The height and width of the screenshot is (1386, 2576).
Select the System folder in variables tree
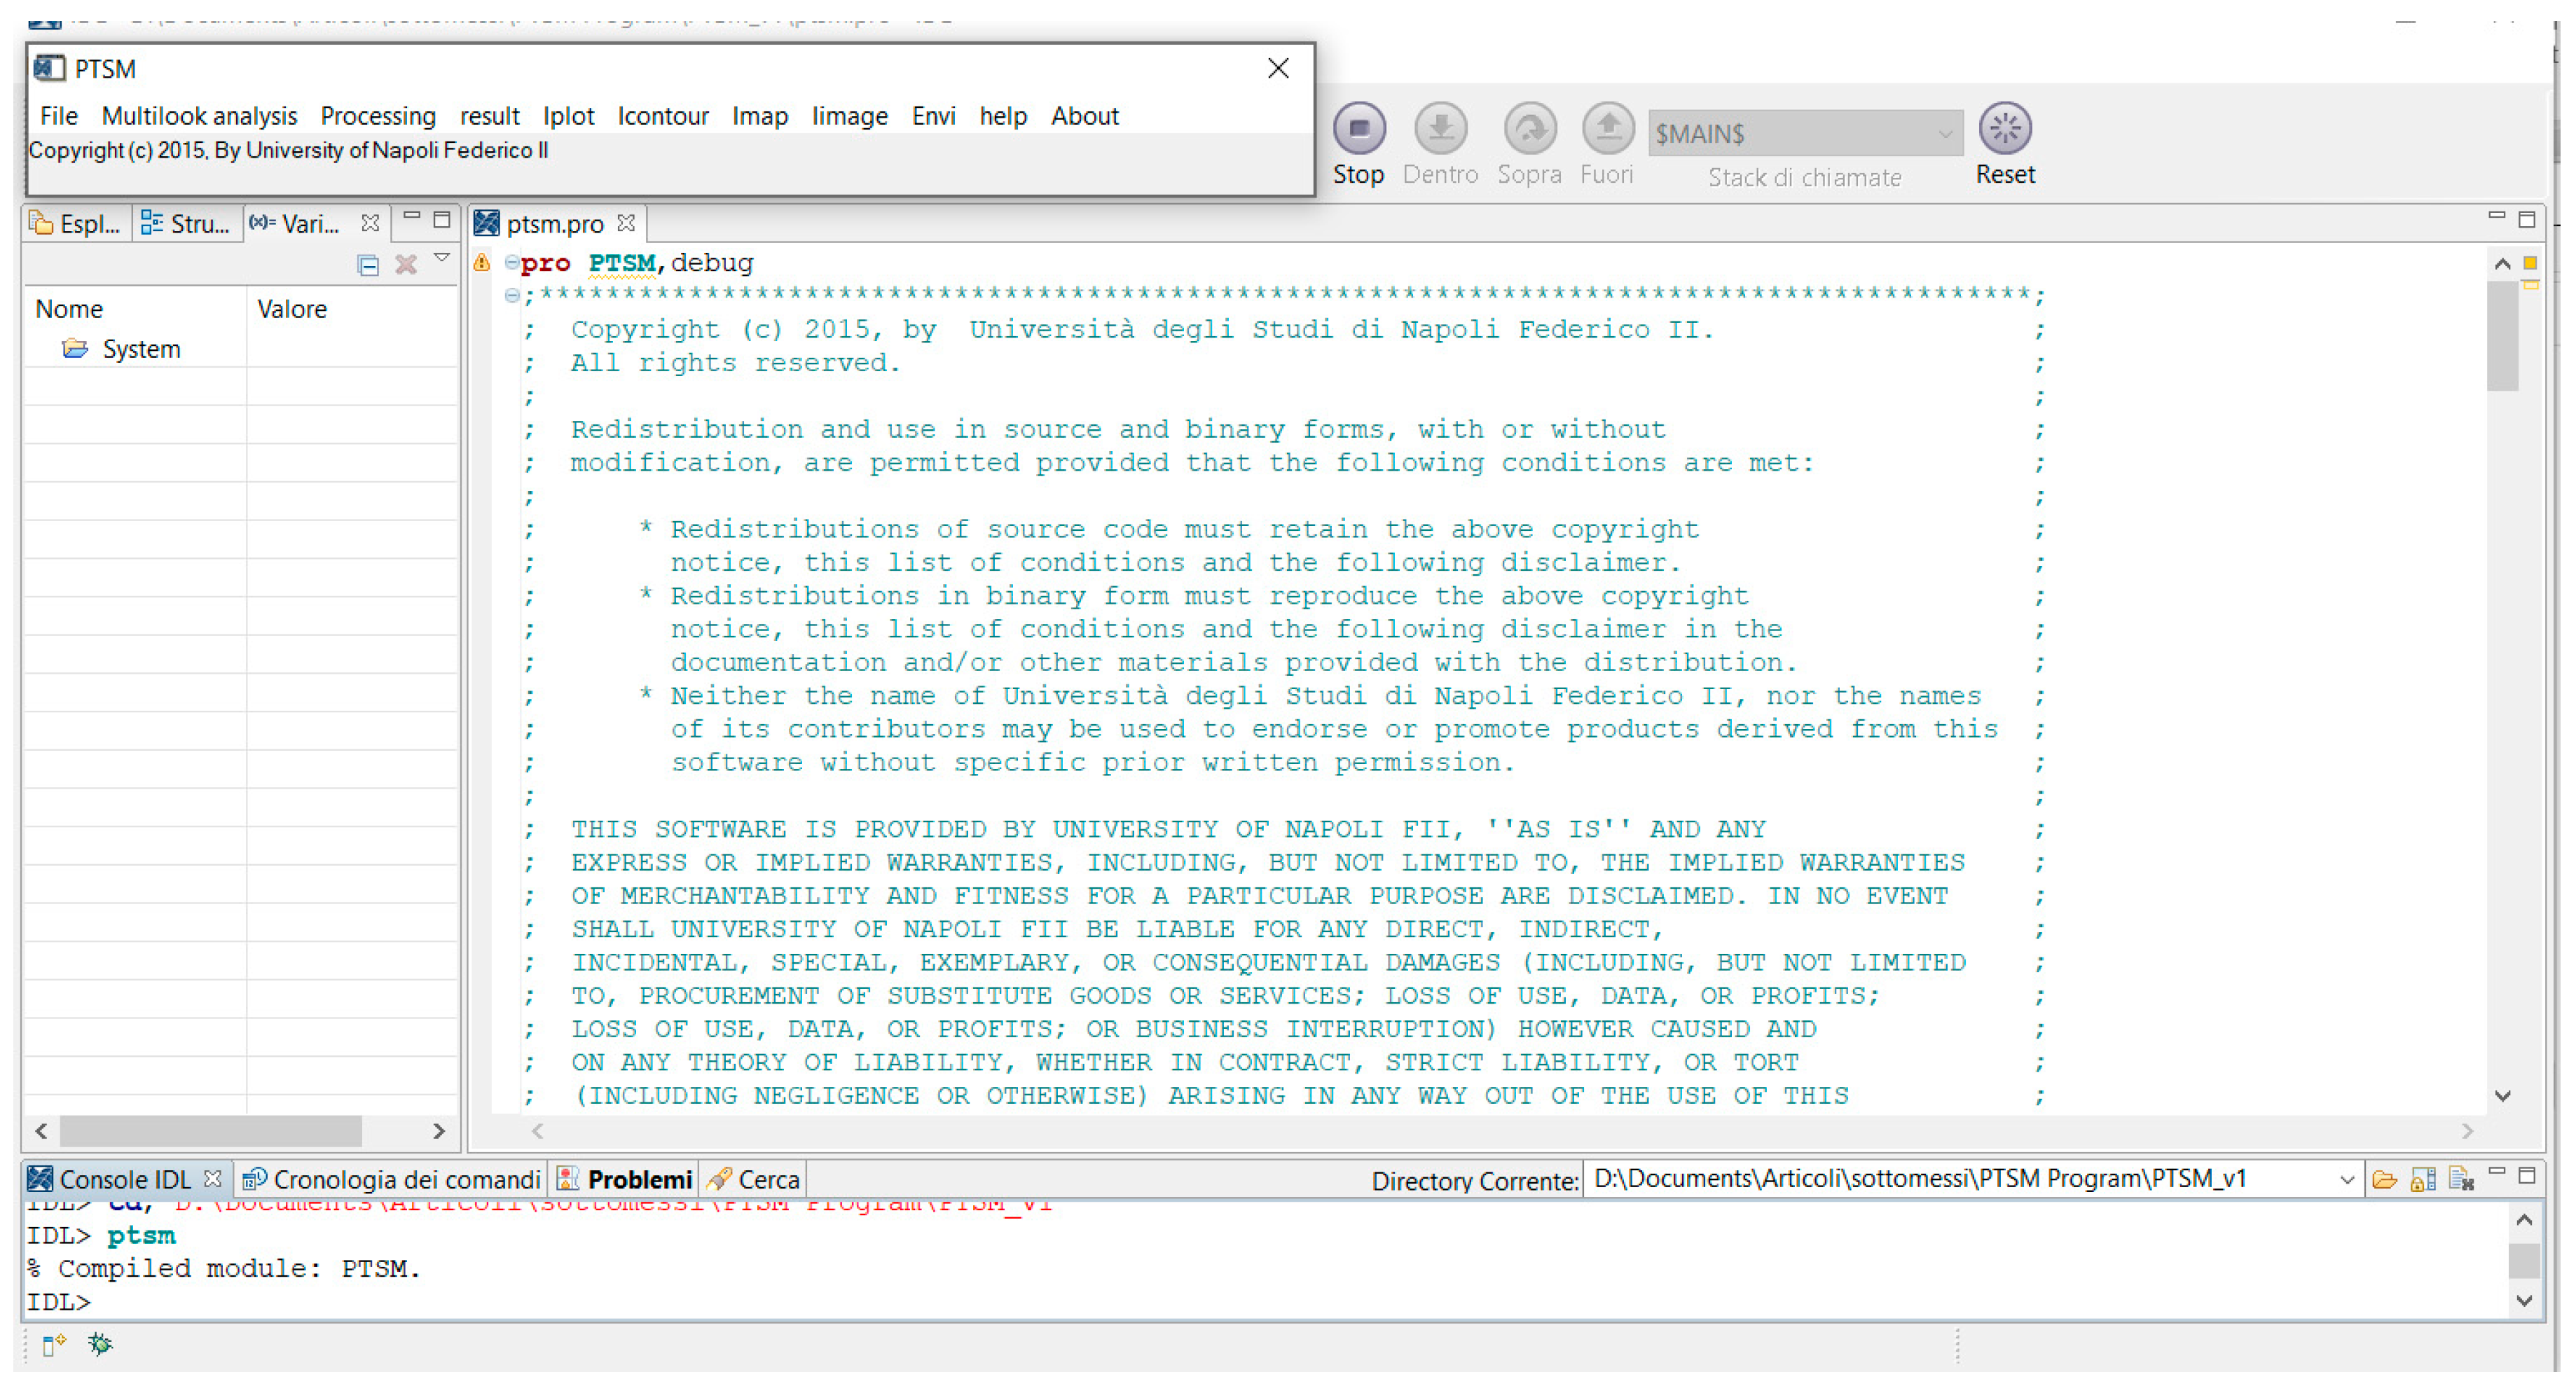(x=121, y=349)
